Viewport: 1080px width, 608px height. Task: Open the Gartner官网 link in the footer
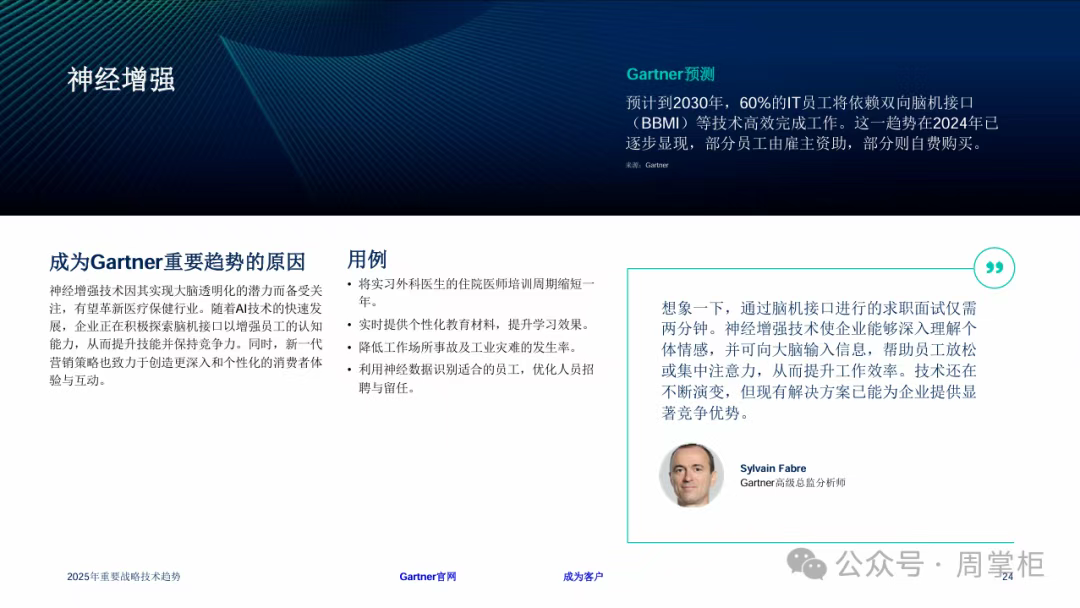428,577
